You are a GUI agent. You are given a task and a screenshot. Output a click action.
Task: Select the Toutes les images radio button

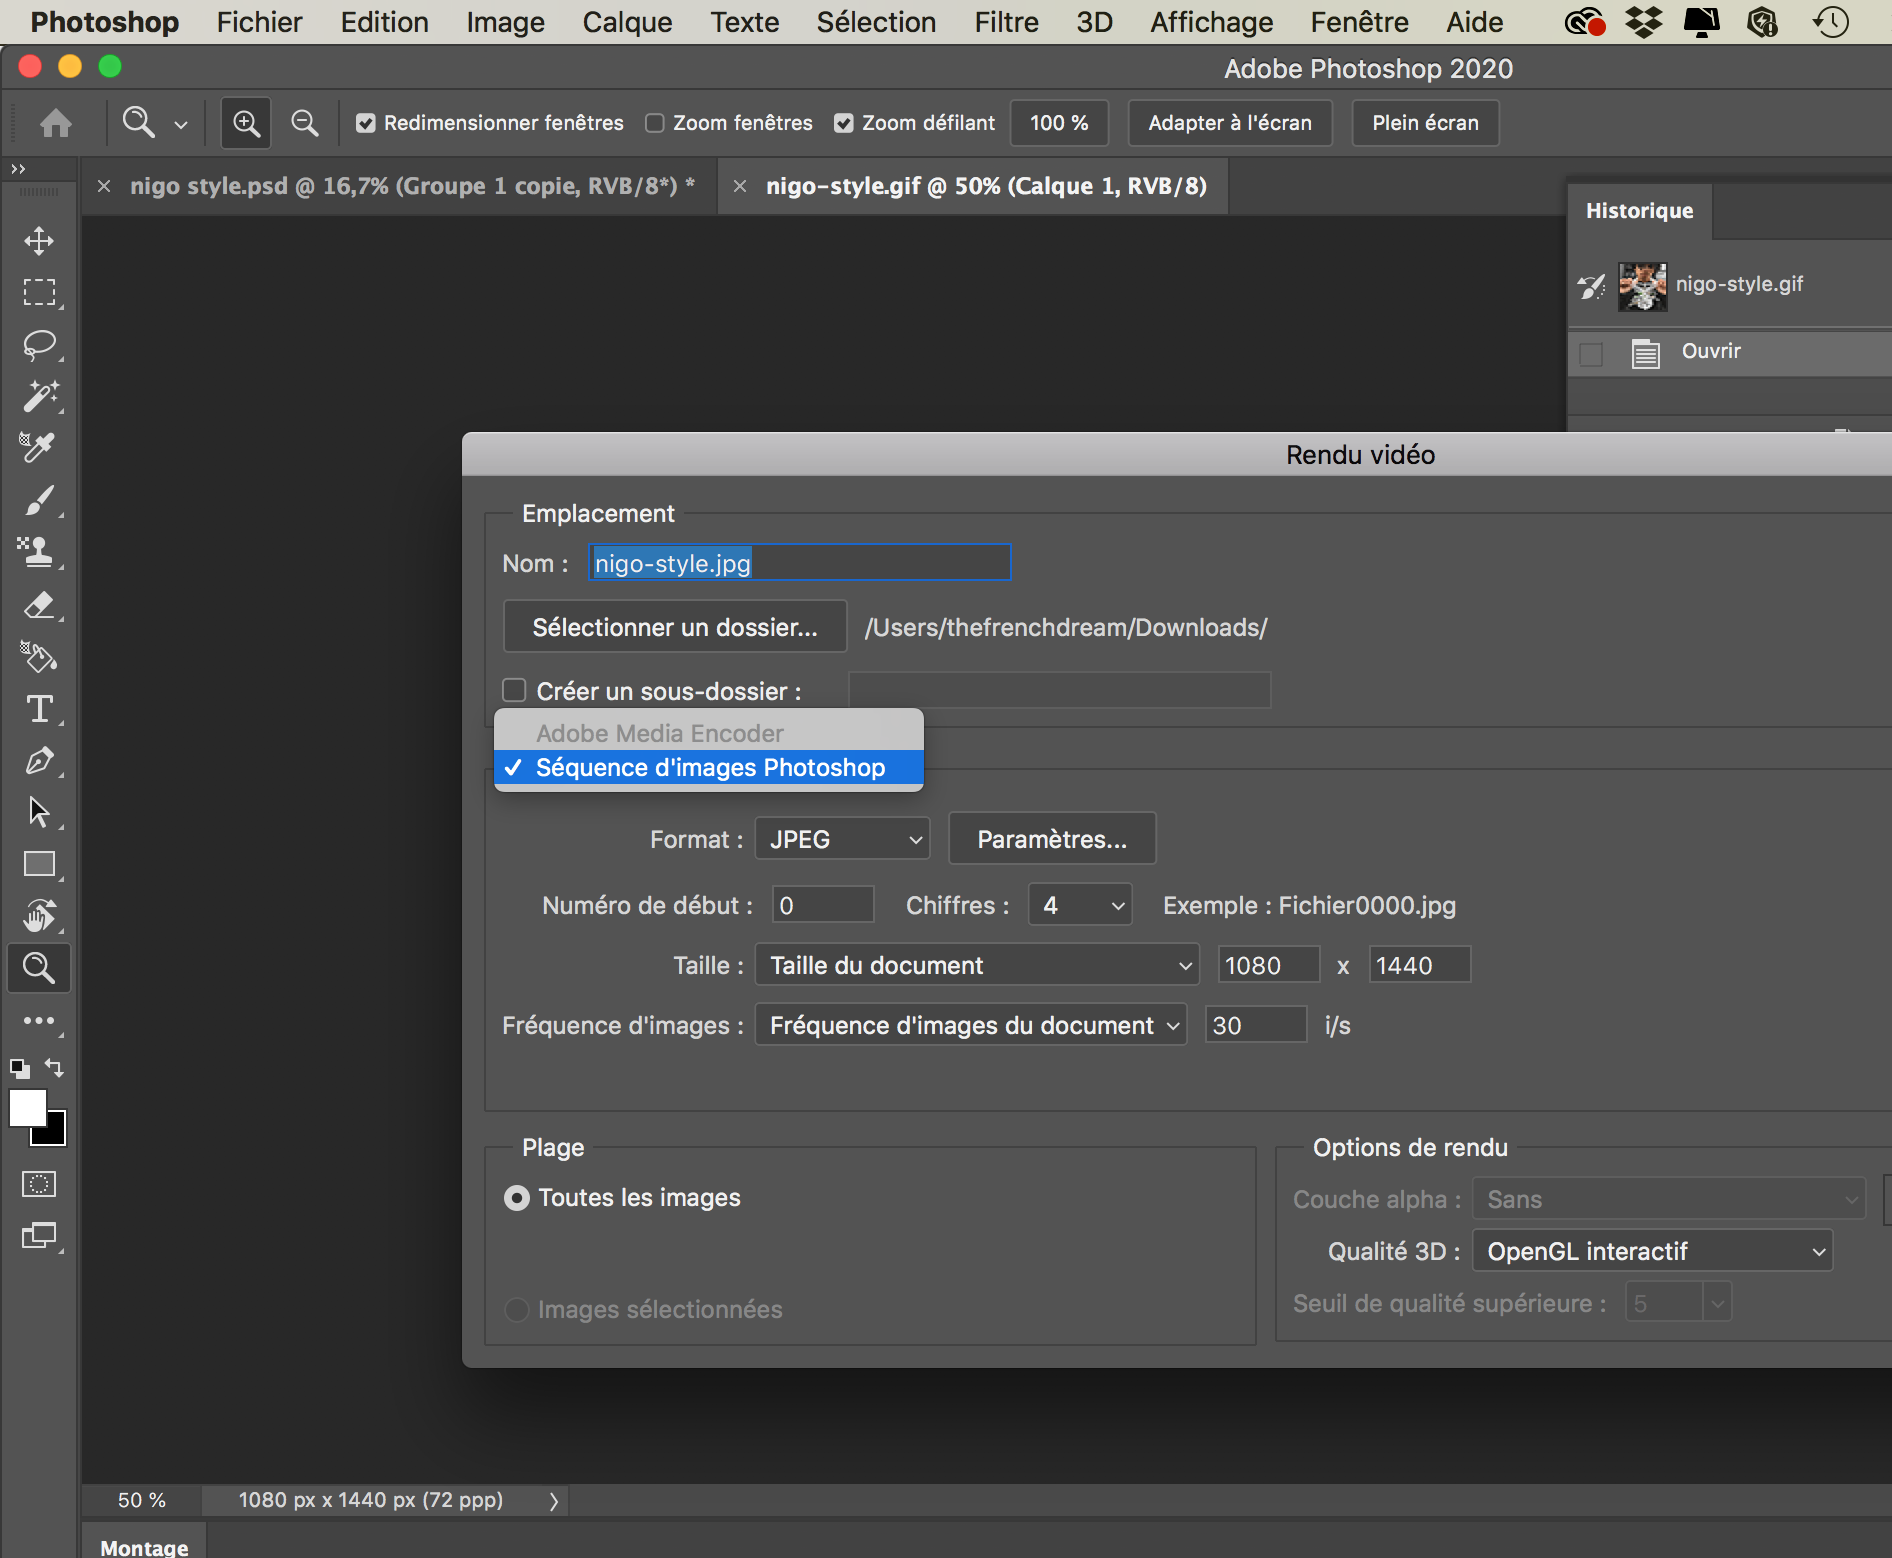click(x=517, y=1198)
